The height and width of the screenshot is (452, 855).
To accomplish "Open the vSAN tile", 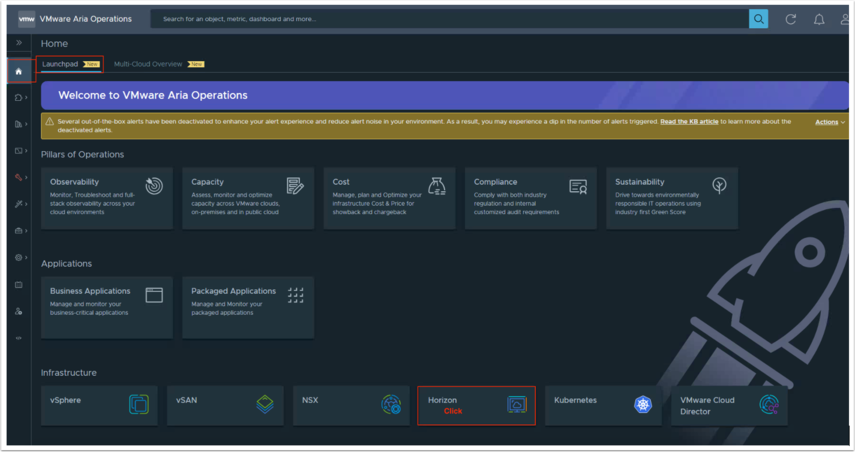I will tap(225, 405).
